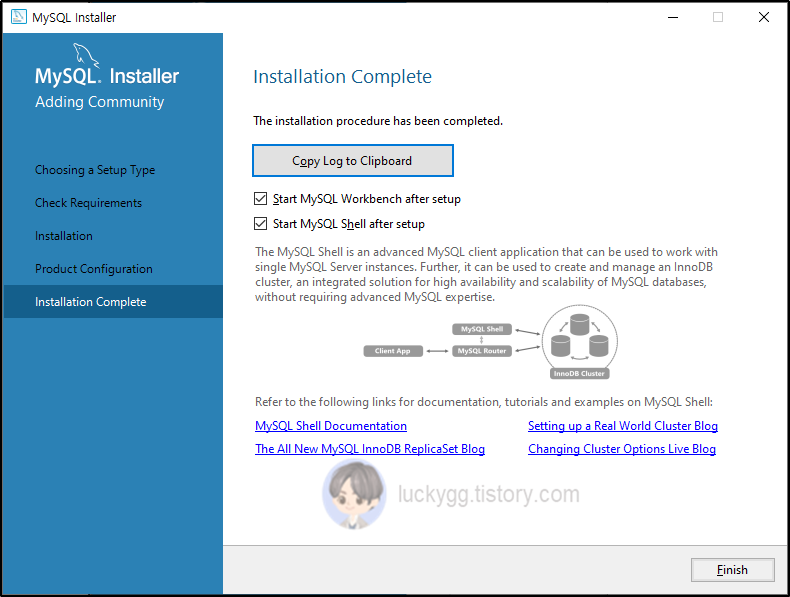Viewport: 790px width, 597px height.
Task: Select the Installation step in sidebar
Action: coord(63,236)
